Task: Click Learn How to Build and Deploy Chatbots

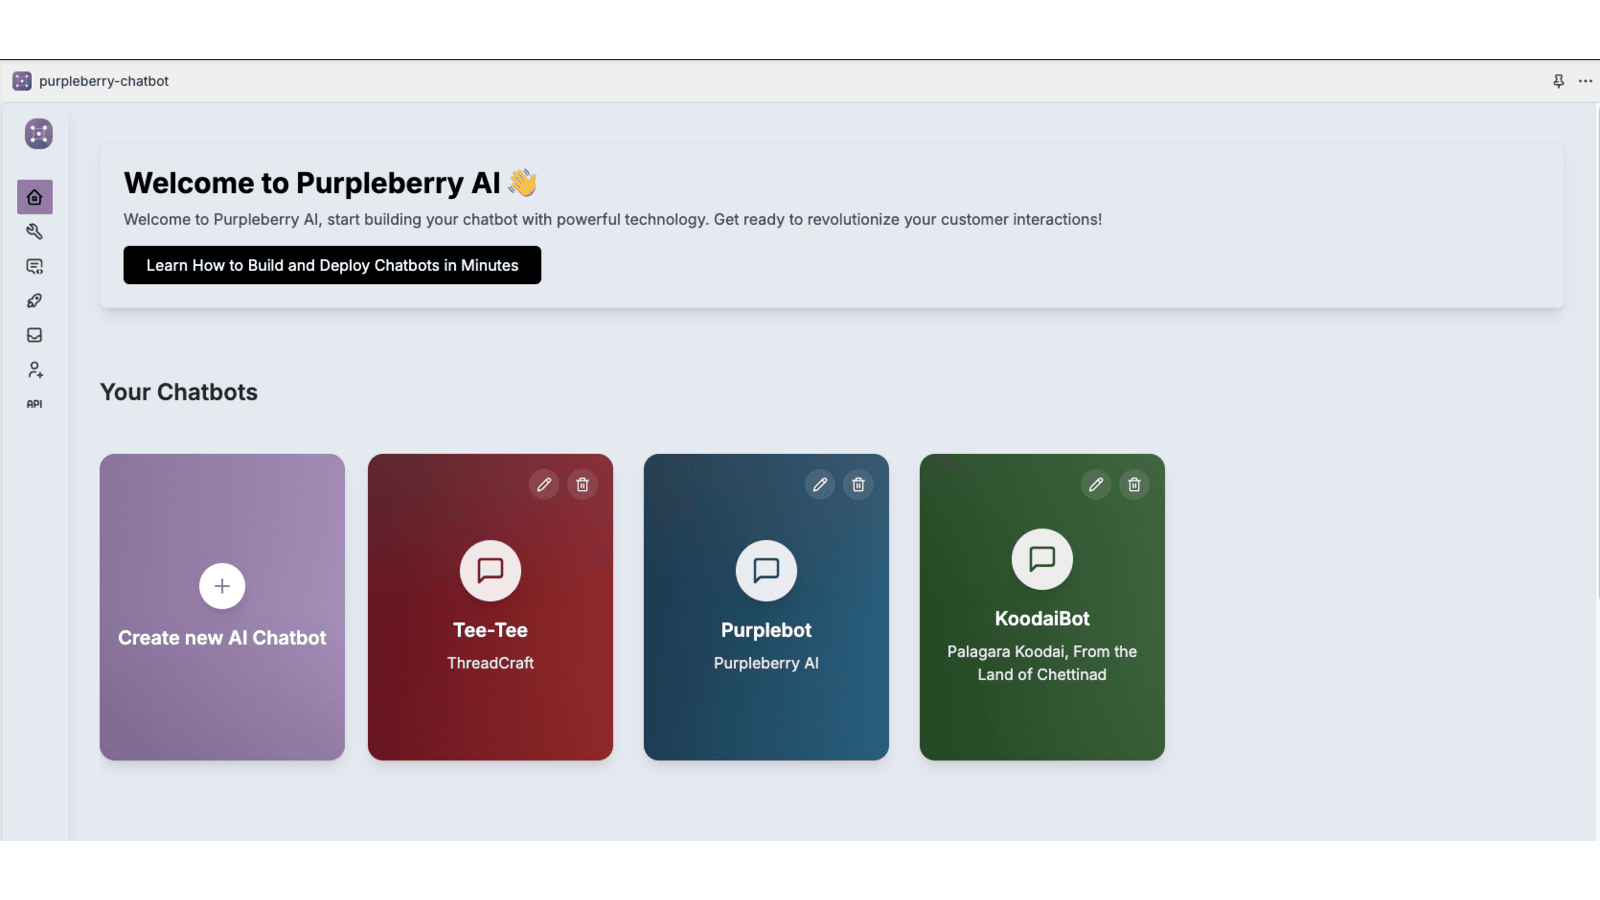Action: [332, 265]
